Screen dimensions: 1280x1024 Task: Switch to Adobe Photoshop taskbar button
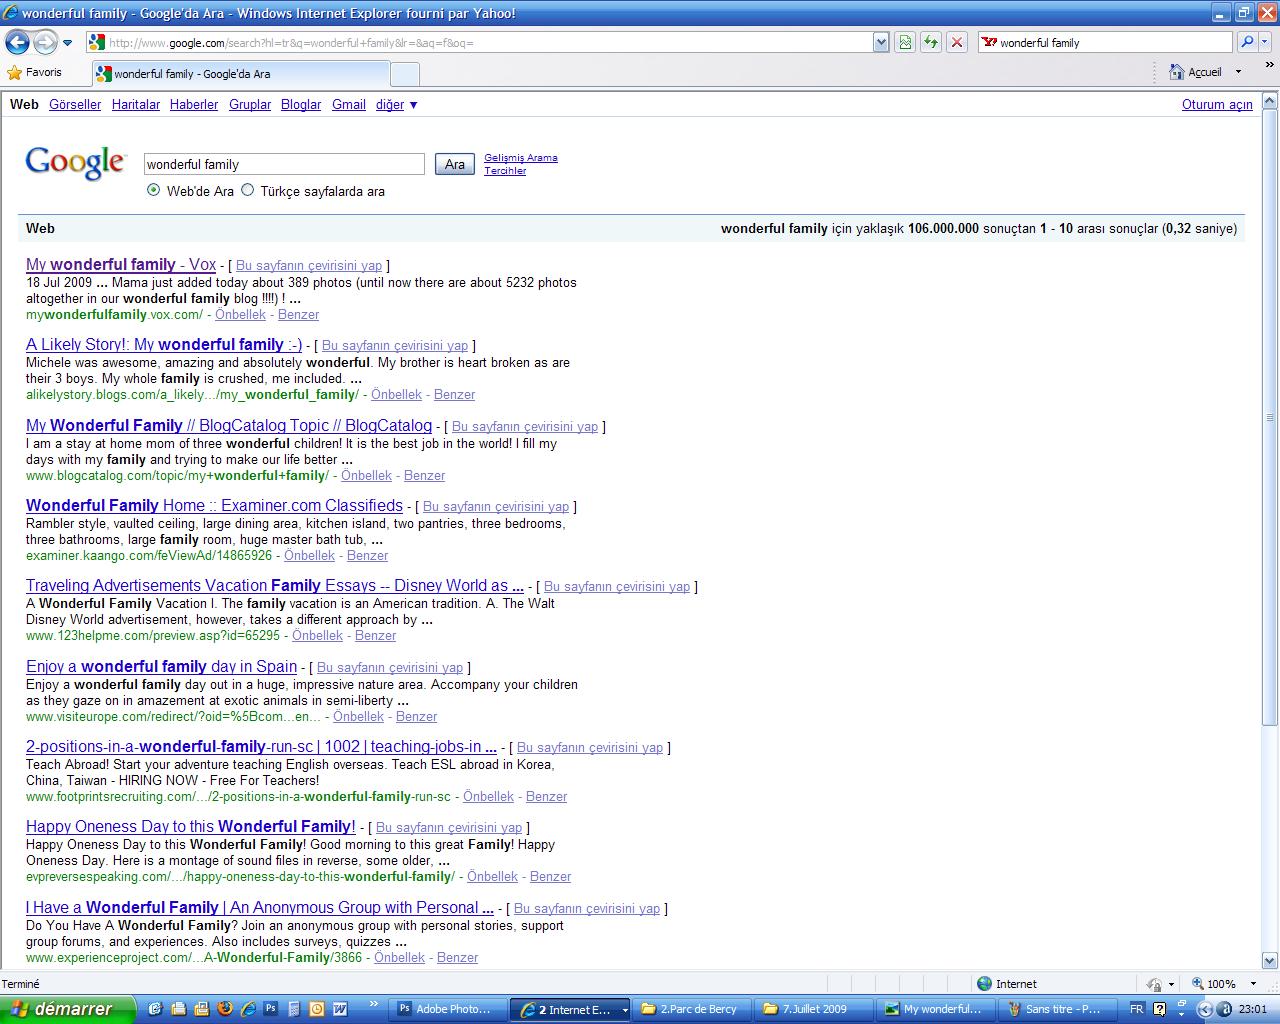(445, 1009)
